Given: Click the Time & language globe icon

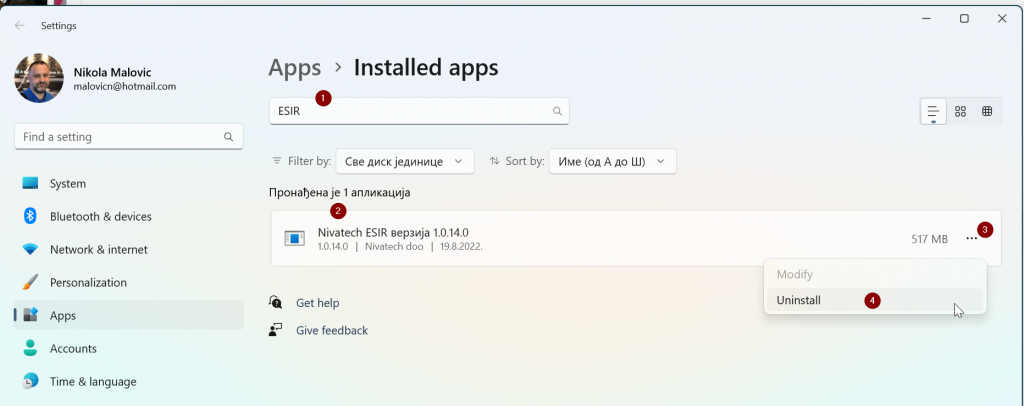Looking at the screenshot, I should pos(30,381).
